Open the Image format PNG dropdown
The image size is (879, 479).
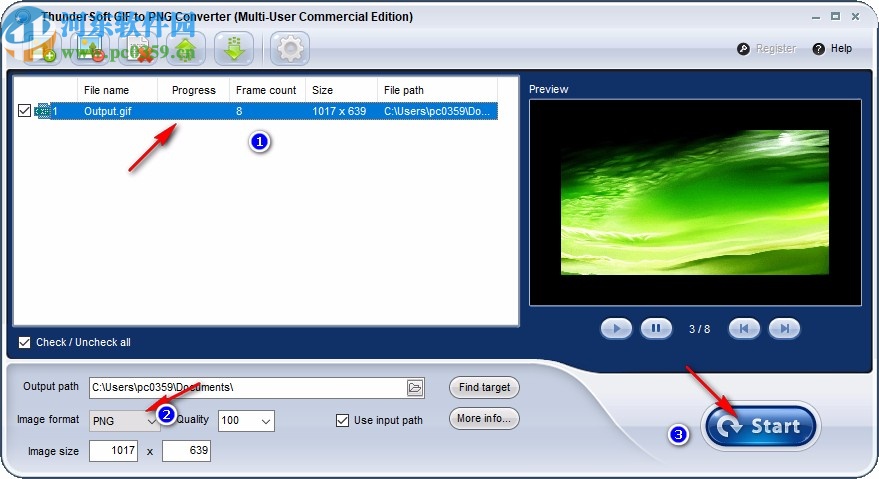[124, 421]
